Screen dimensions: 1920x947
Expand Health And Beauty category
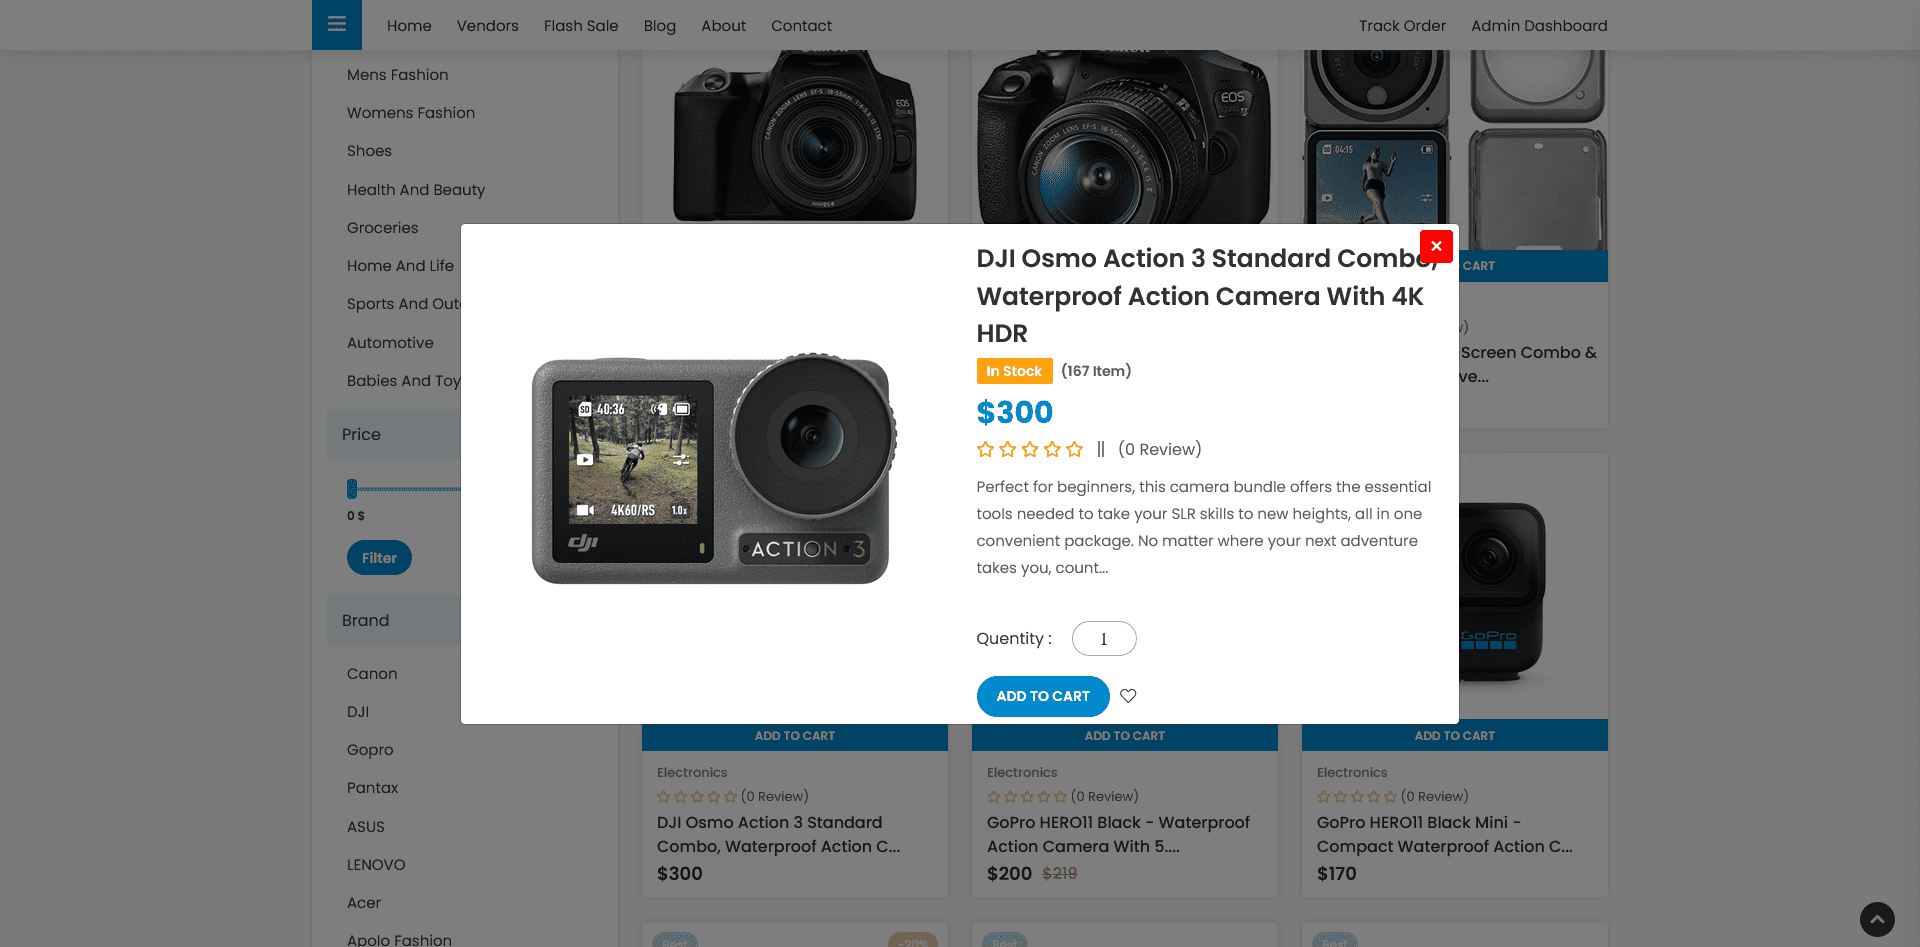pos(415,190)
